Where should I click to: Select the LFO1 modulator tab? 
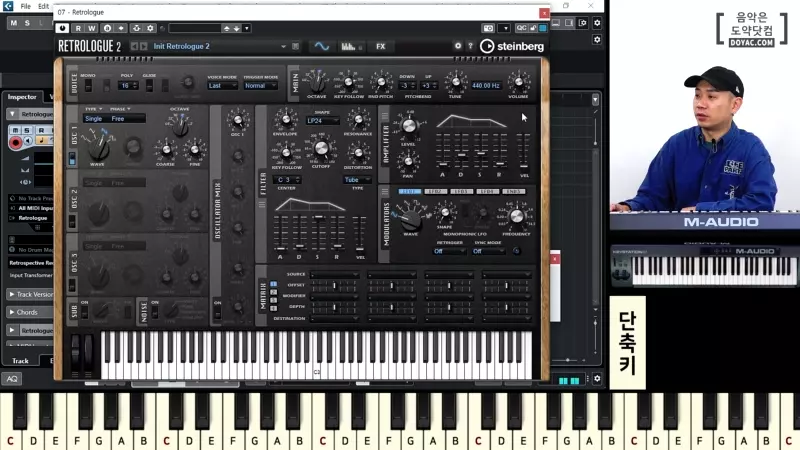pyautogui.click(x=409, y=192)
